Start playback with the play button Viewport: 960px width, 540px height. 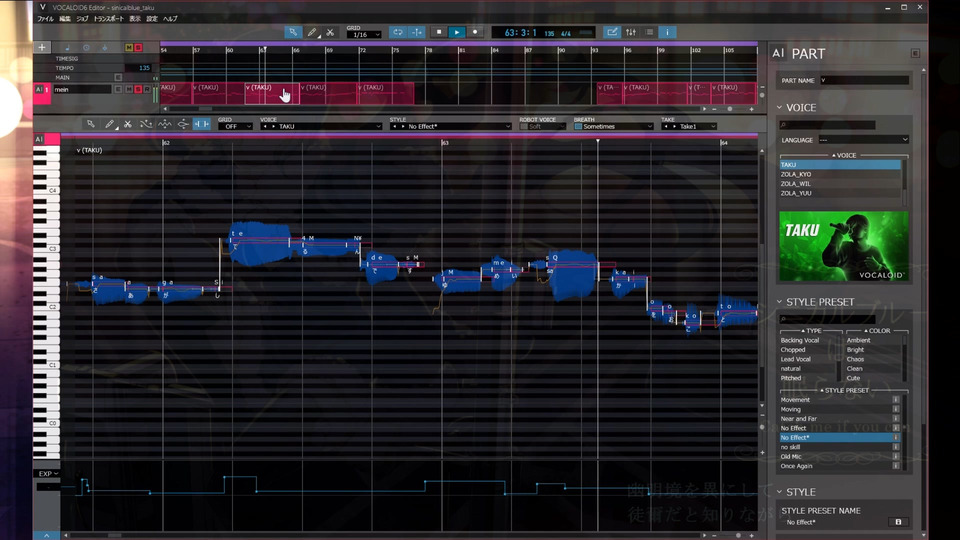[457, 32]
